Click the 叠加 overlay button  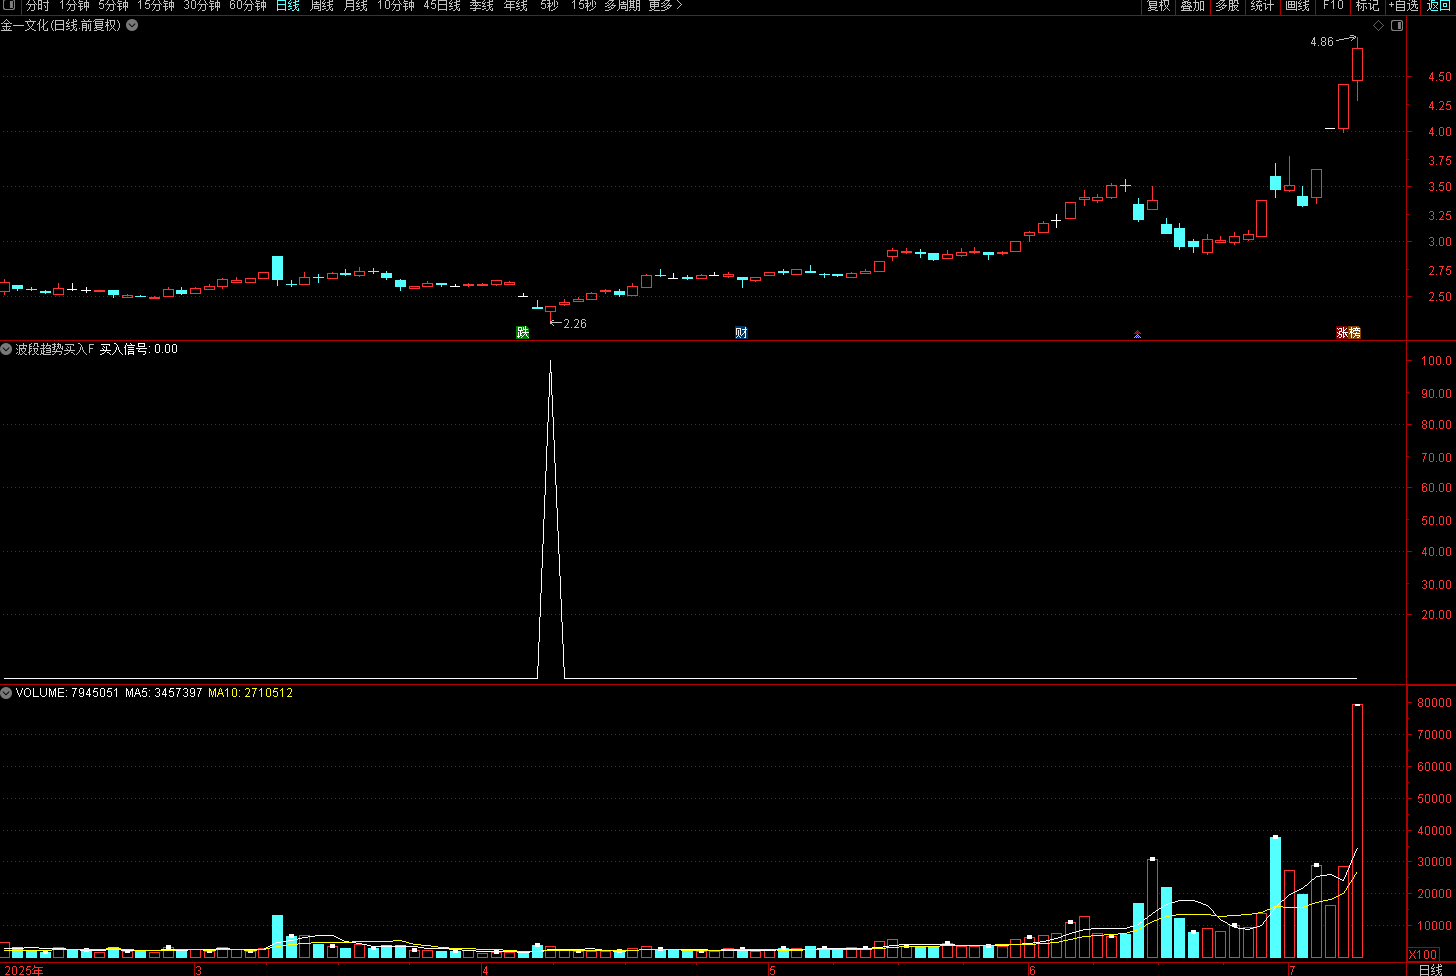[x=1192, y=6]
